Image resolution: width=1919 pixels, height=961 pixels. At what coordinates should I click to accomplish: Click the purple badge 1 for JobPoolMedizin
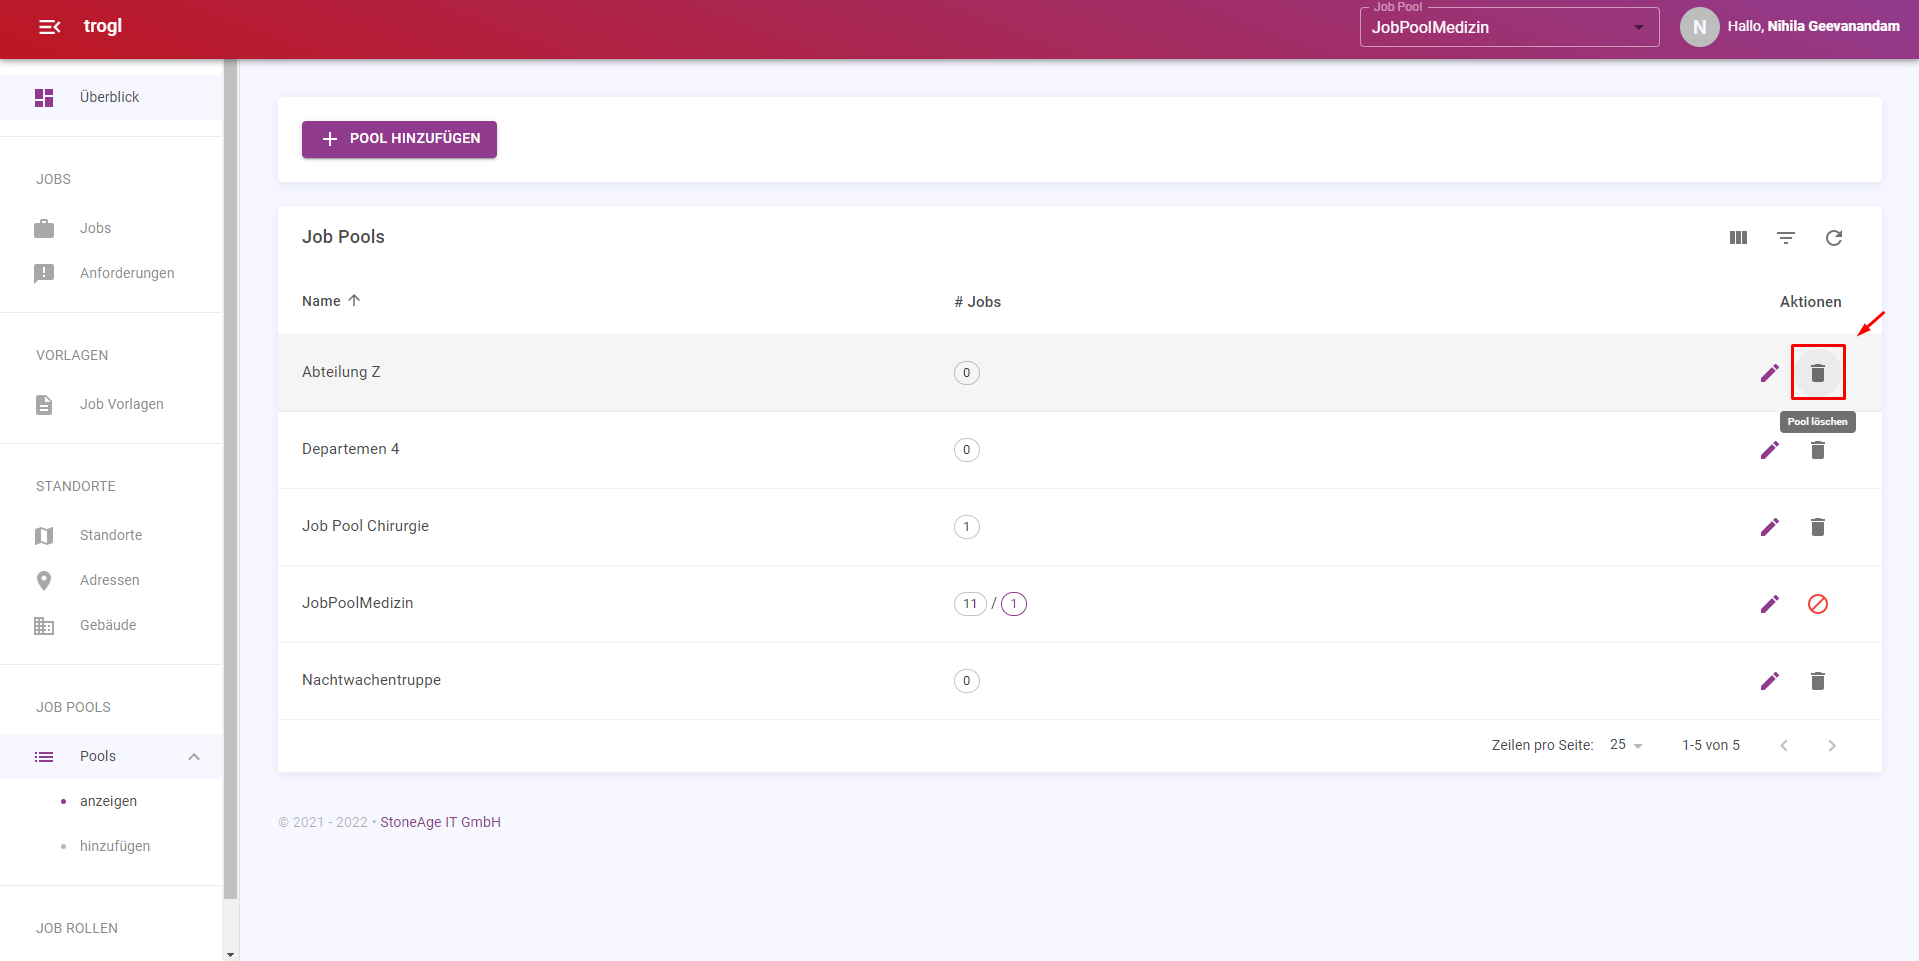(1014, 604)
